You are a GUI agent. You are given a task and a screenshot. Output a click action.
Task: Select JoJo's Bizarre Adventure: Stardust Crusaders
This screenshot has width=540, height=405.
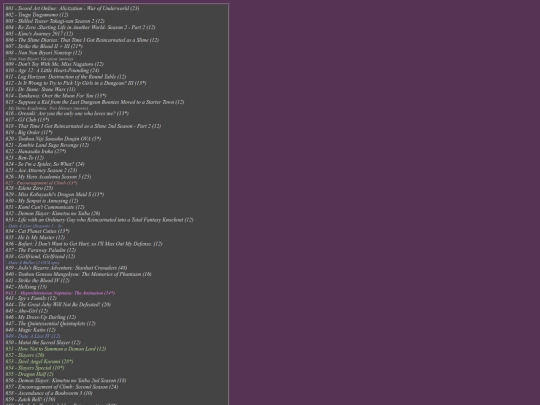(66, 268)
